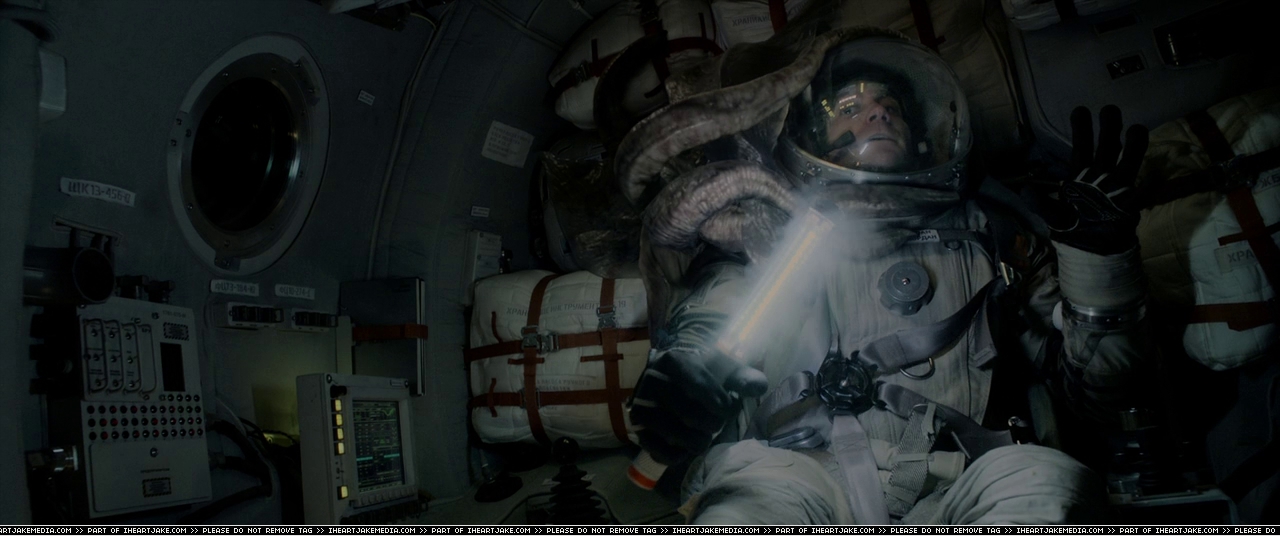This screenshot has height=536, width=1280.
Task: Select the harness buckle at astronaut's waist
Action: pos(845,384)
